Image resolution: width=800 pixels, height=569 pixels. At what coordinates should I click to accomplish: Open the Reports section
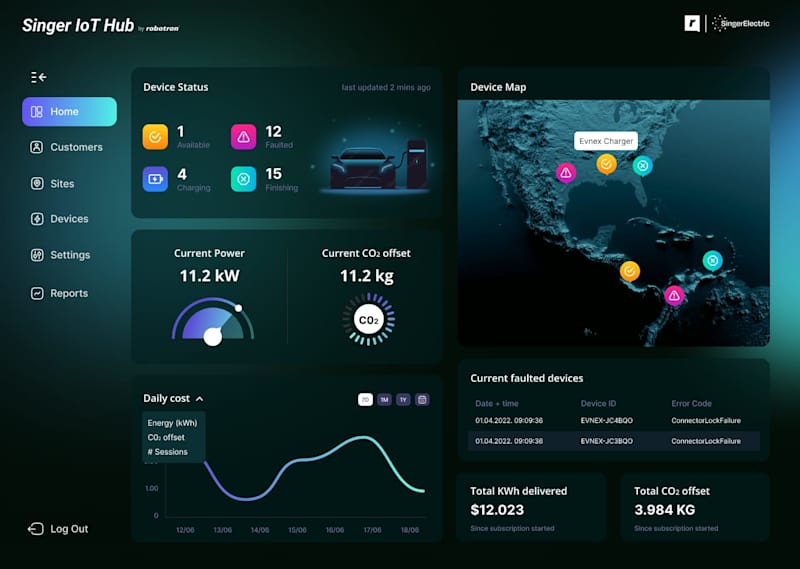pyautogui.click(x=59, y=293)
